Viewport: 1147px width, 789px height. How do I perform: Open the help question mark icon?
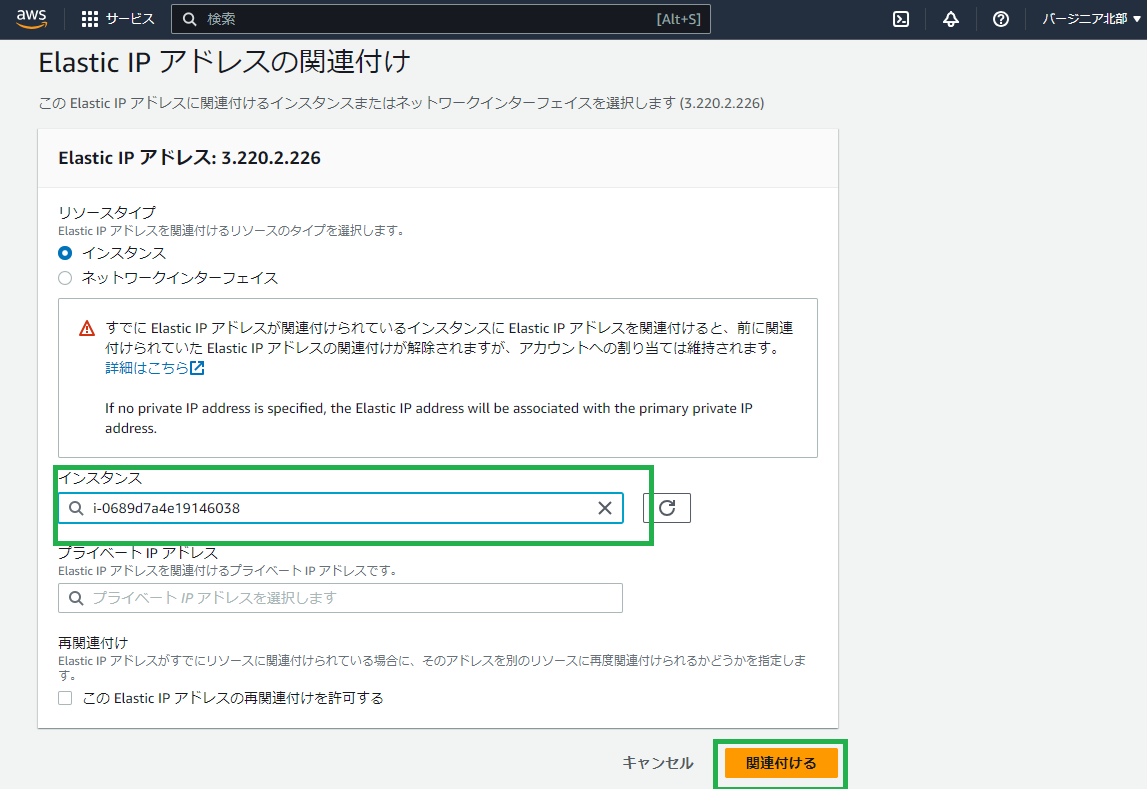tap(1001, 18)
